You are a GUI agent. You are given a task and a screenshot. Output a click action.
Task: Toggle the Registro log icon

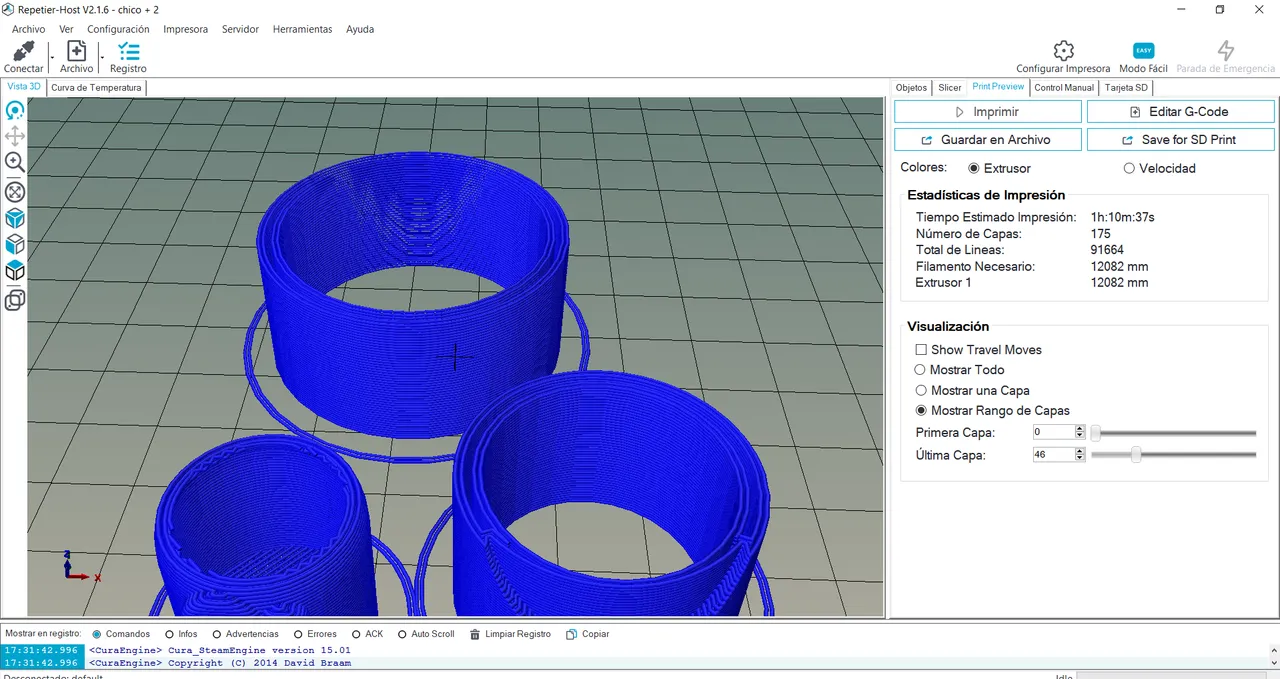coord(128,51)
